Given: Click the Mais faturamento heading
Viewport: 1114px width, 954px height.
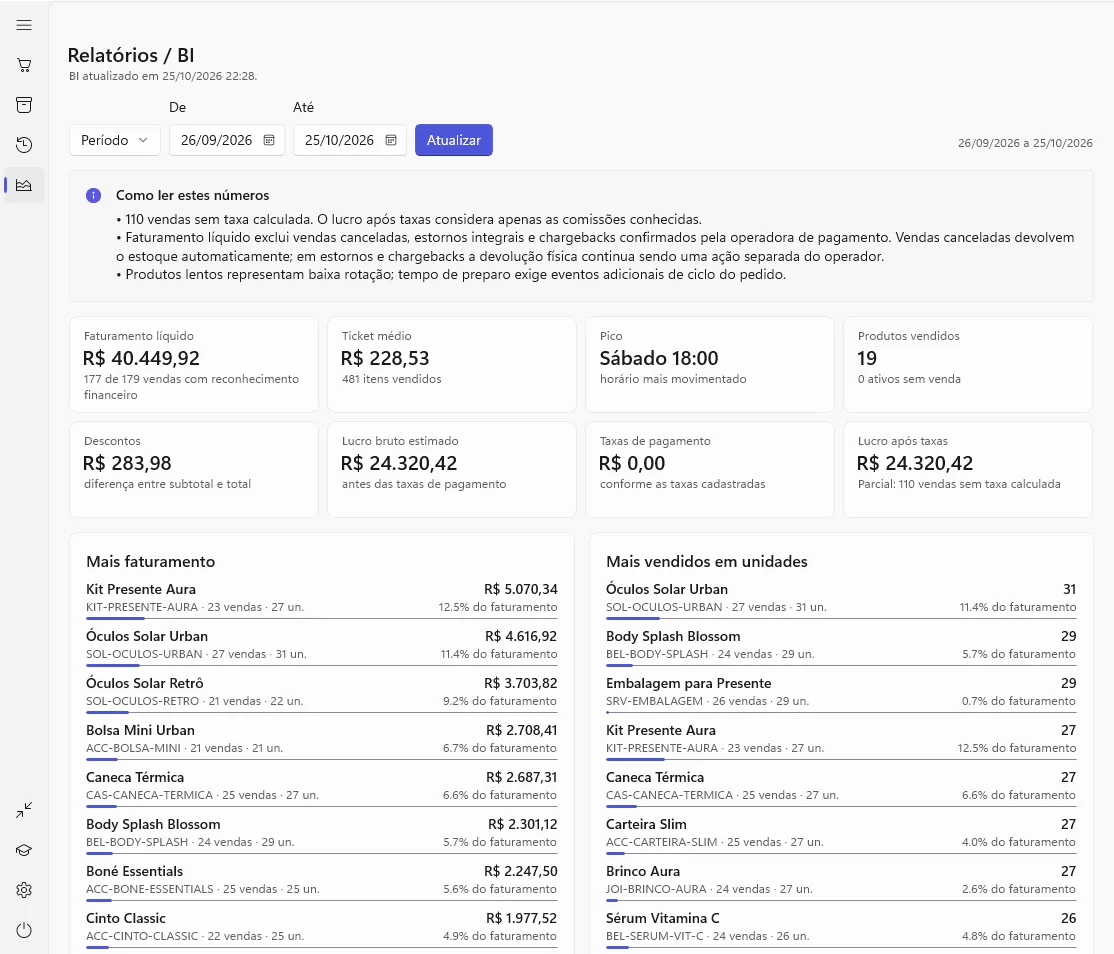Looking at the screenshot, I should pyautogui.click(x=151, y=561).
